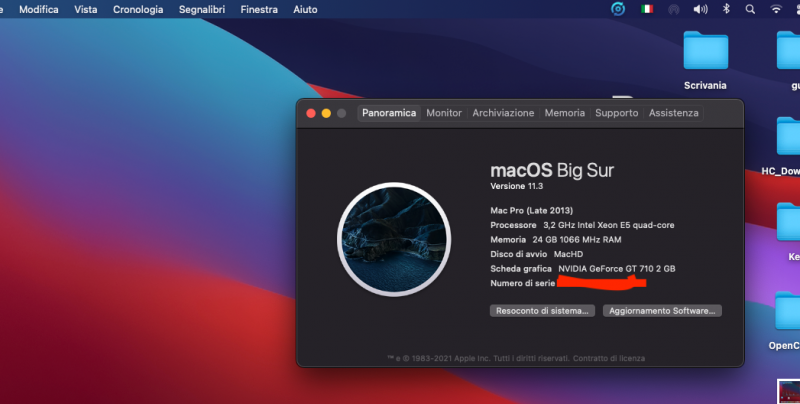Image resolution: width=800 pixels, height=404 pixels.
Task: Click the NVIDIA GeForce GT 710 text
Action: click(616, 268)
